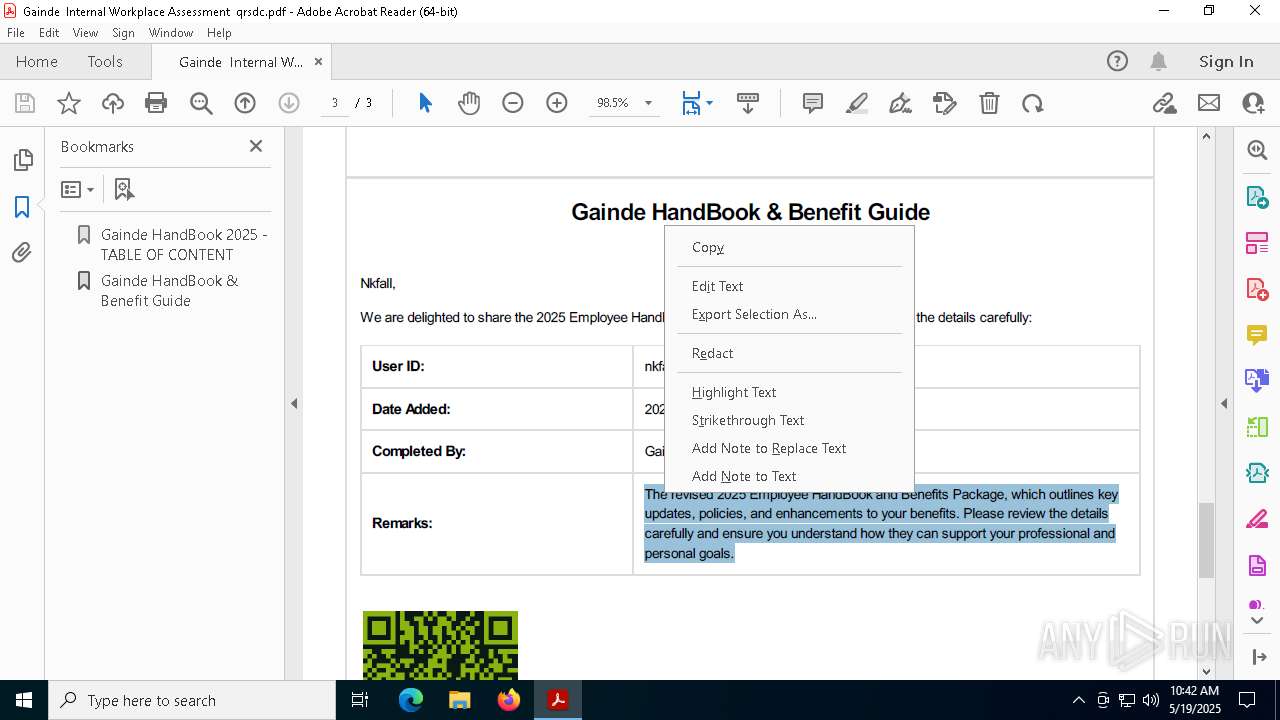Viewport: 1280px width, 720px height.
Task: Click the fit page width icon
Action: point(691,103)
